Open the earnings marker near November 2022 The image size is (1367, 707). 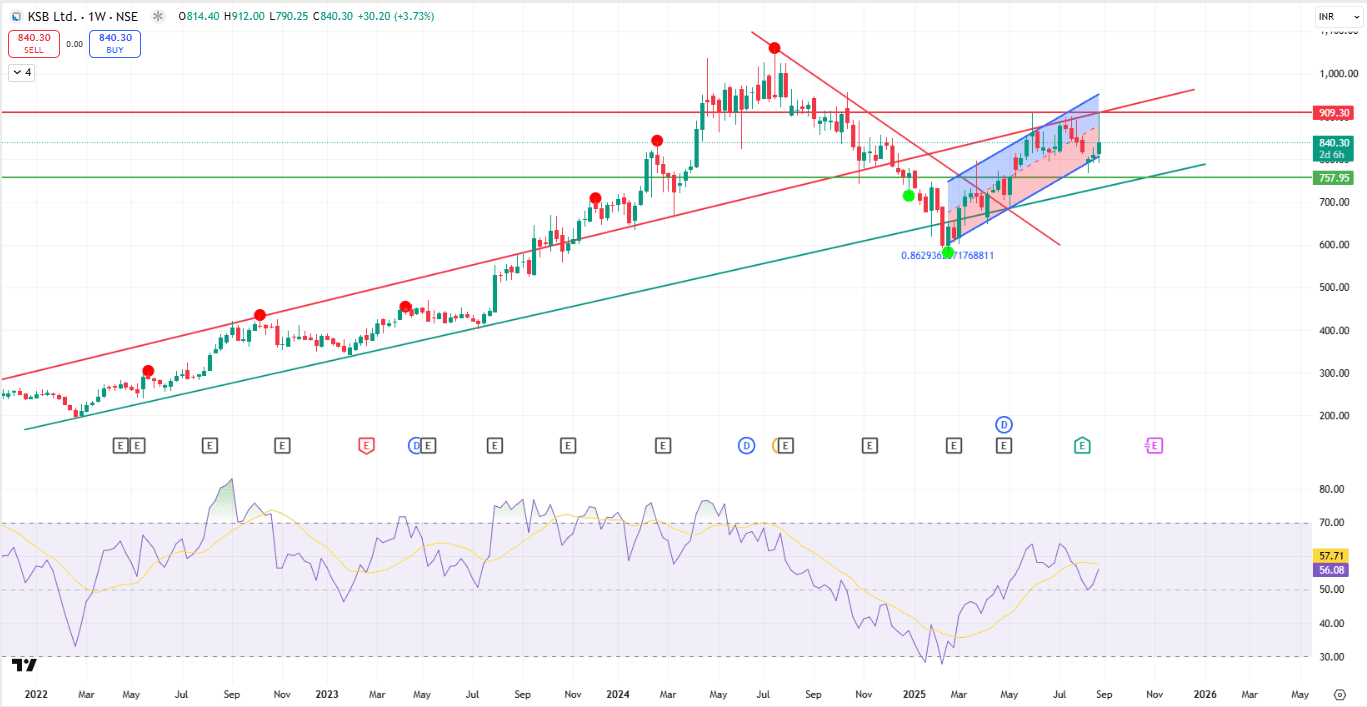283,445
